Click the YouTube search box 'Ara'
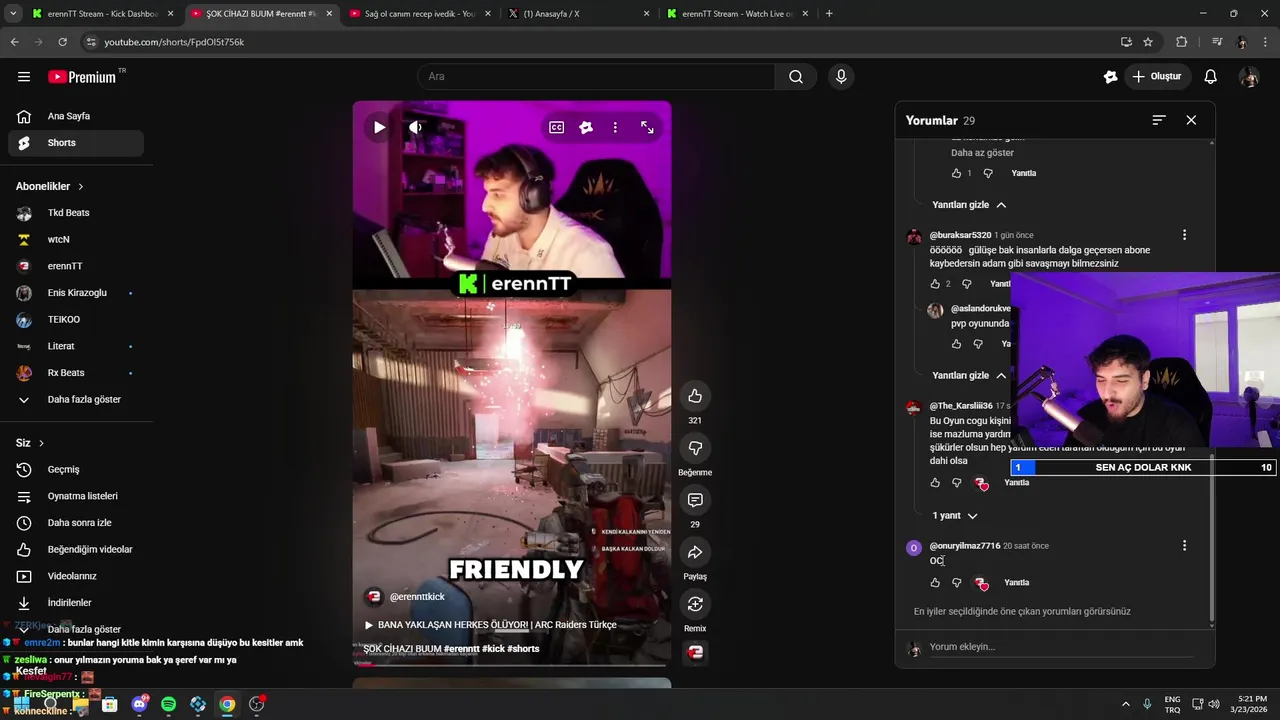The height and width of the screenshot is (720, 1280). pyautogui.click(x=596, y=77)
